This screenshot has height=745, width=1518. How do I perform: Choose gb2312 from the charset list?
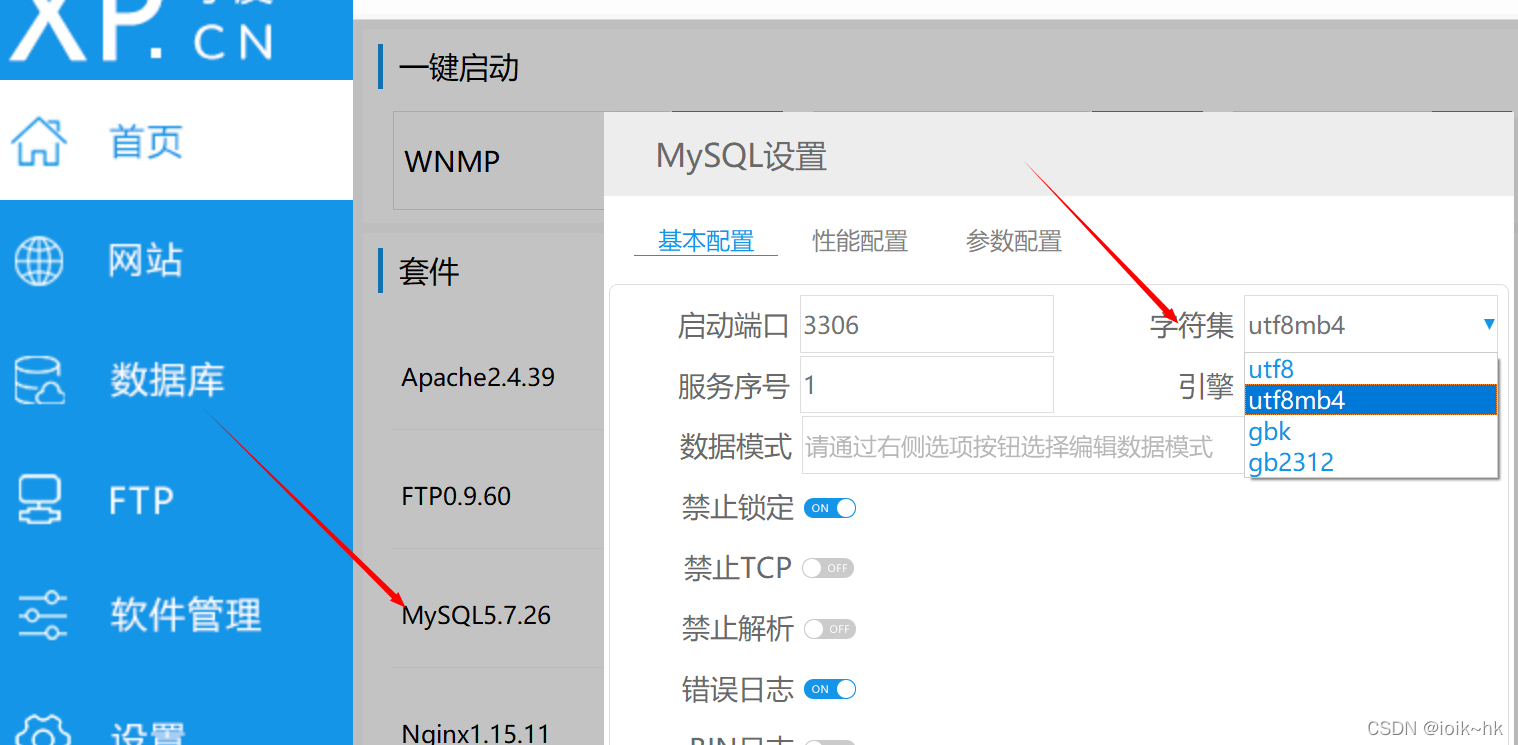(1371, 462)
